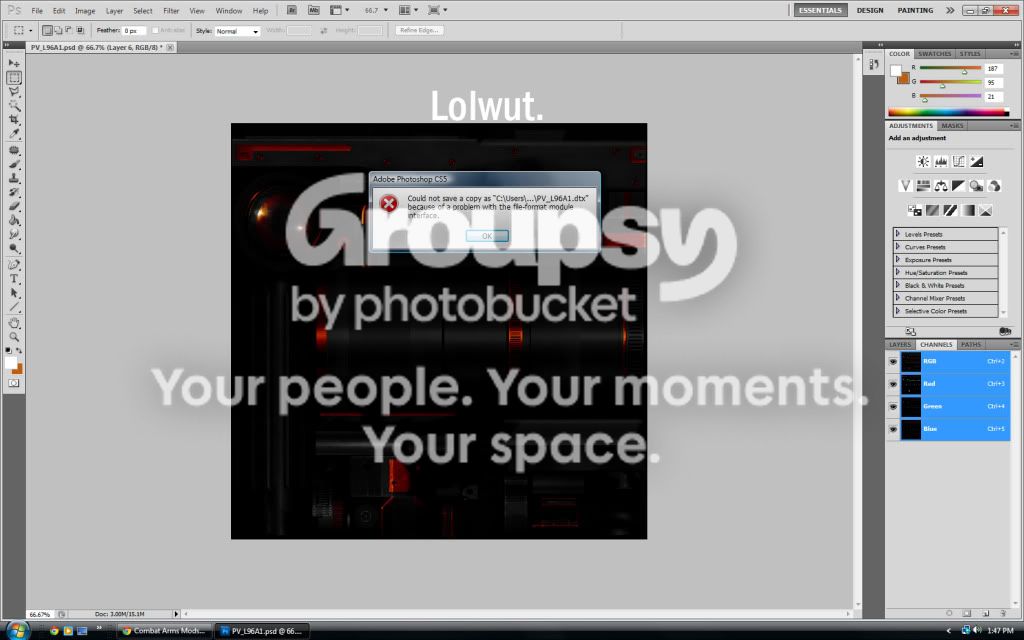Select the Clone Stamp tool
Viewport: 1024px width, 640px height.
pyautogui.click(x=14, y=178)
